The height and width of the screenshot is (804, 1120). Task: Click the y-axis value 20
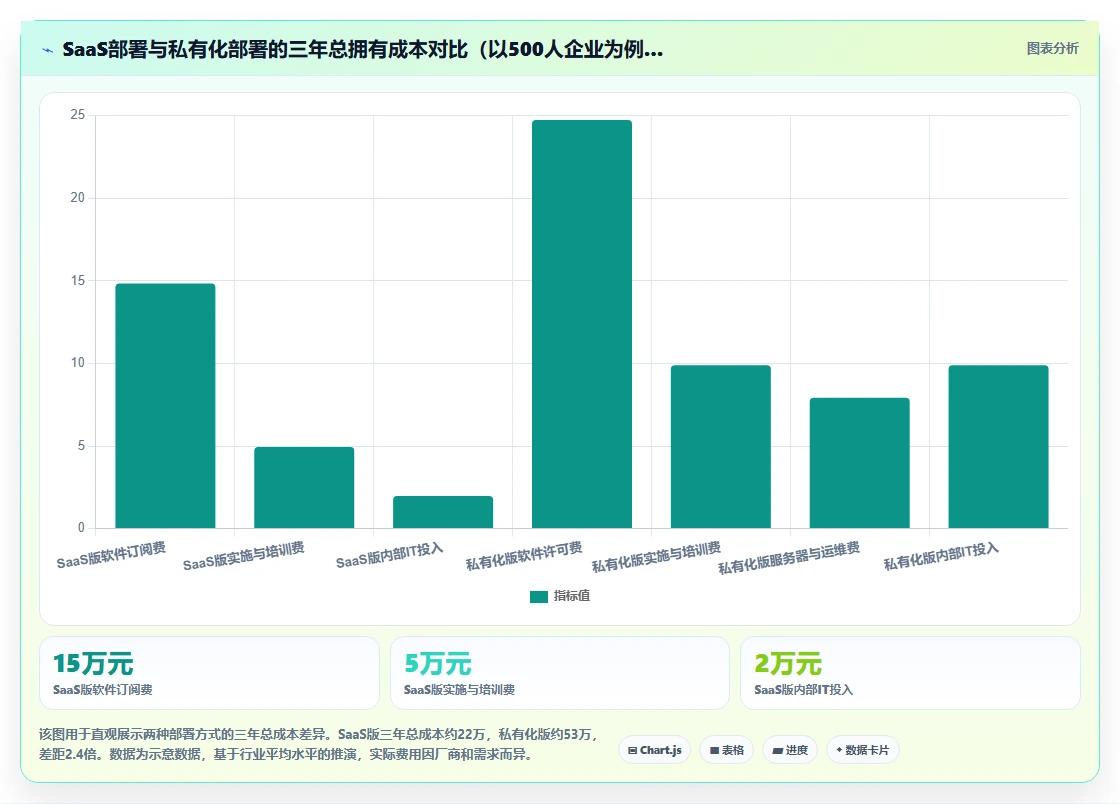(77, 198)
